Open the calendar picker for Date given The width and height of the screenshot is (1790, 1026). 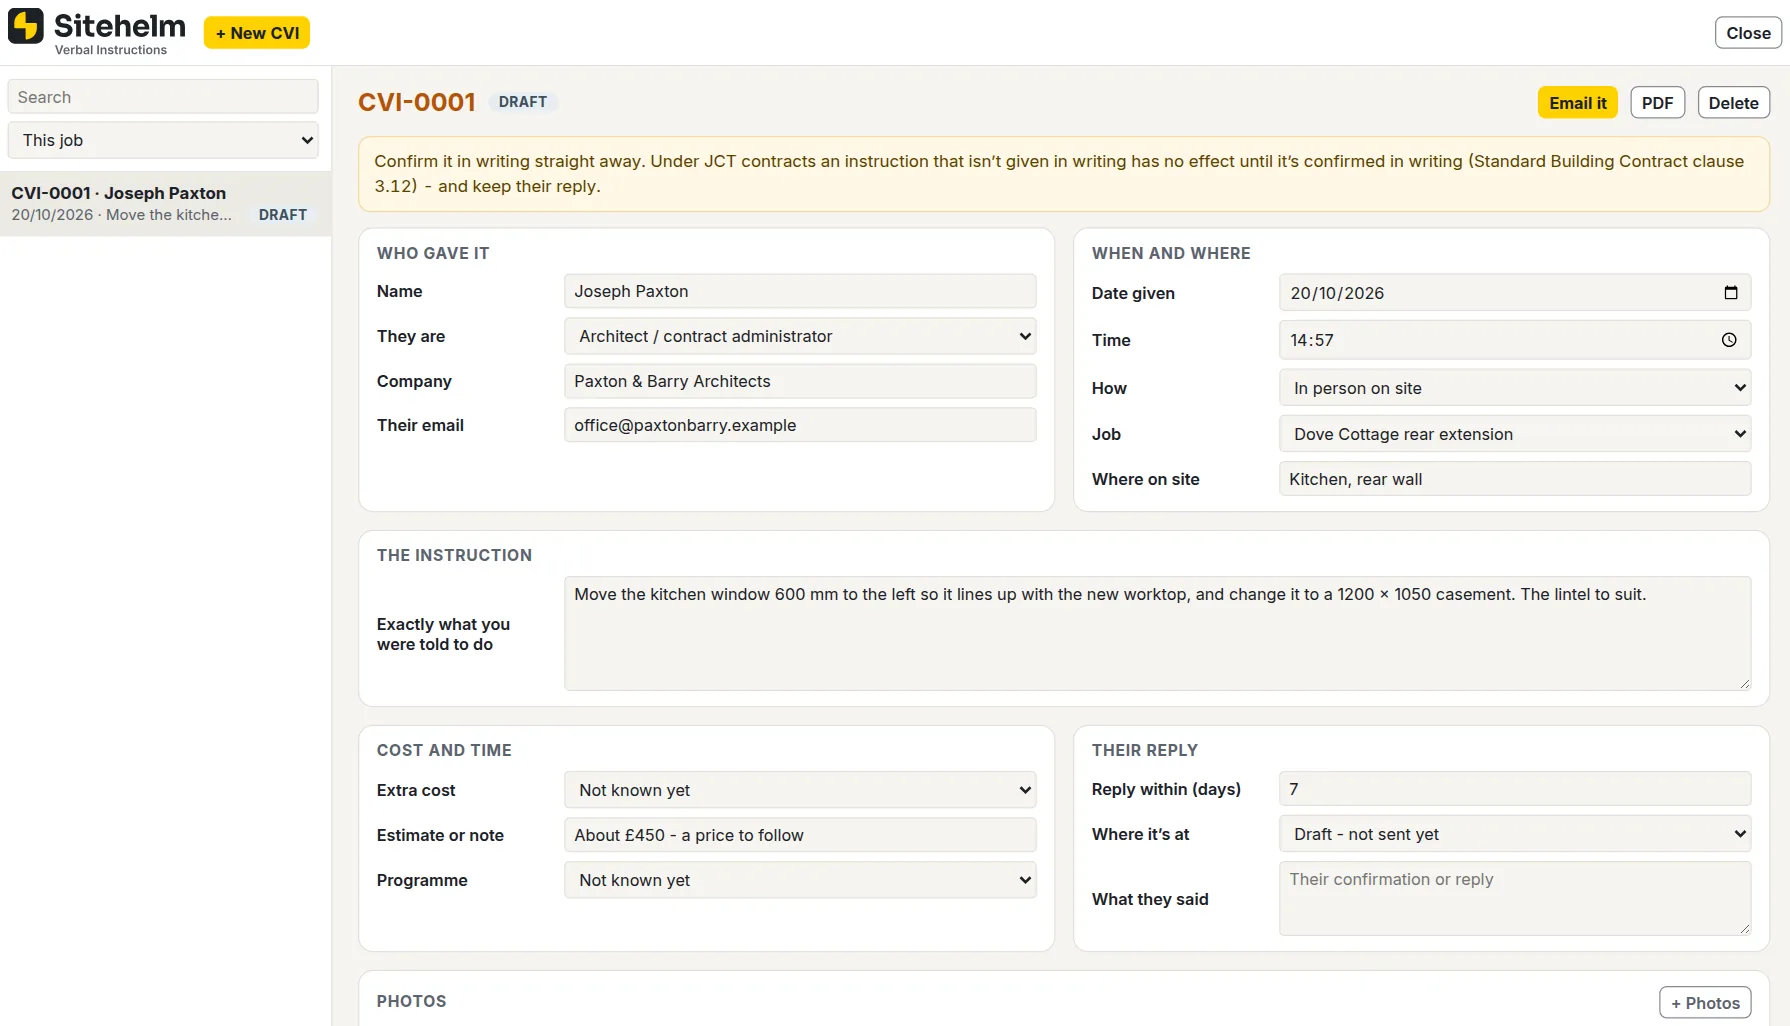pyautogui.click(x=1731, y=293)
